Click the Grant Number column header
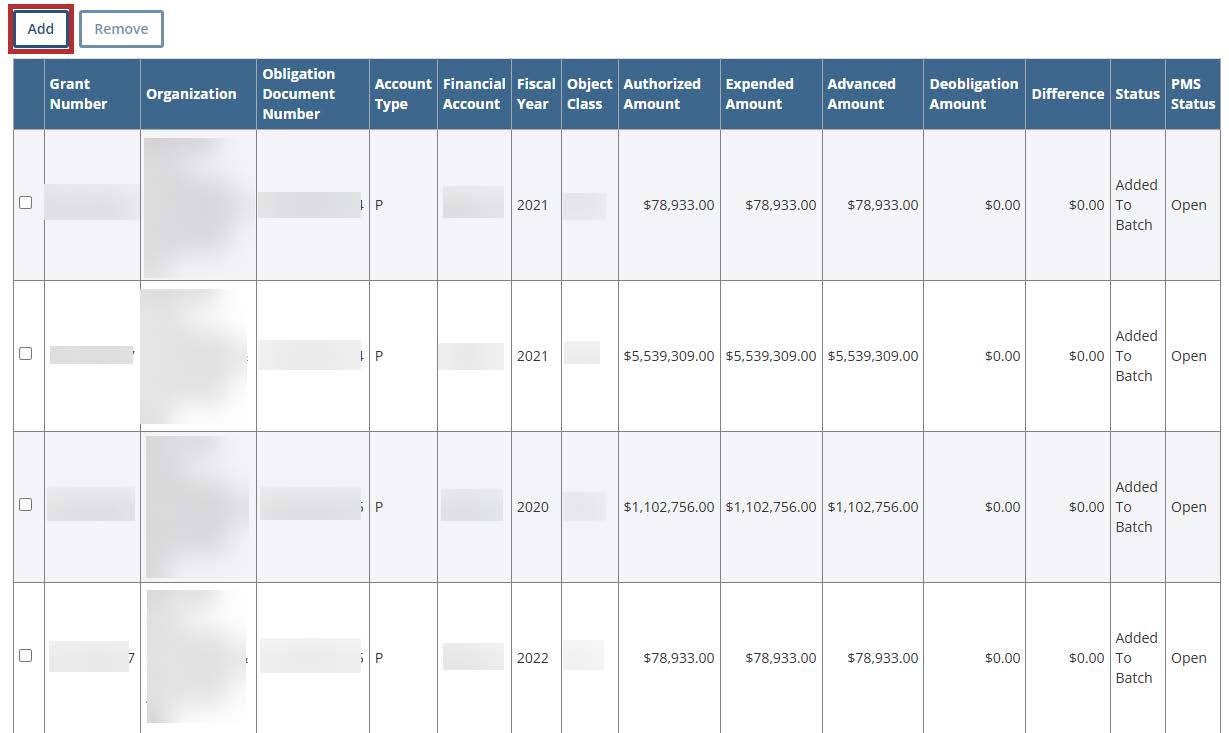Image resolution: width=1229 pixels, height=733 pixels. [78, 94]
